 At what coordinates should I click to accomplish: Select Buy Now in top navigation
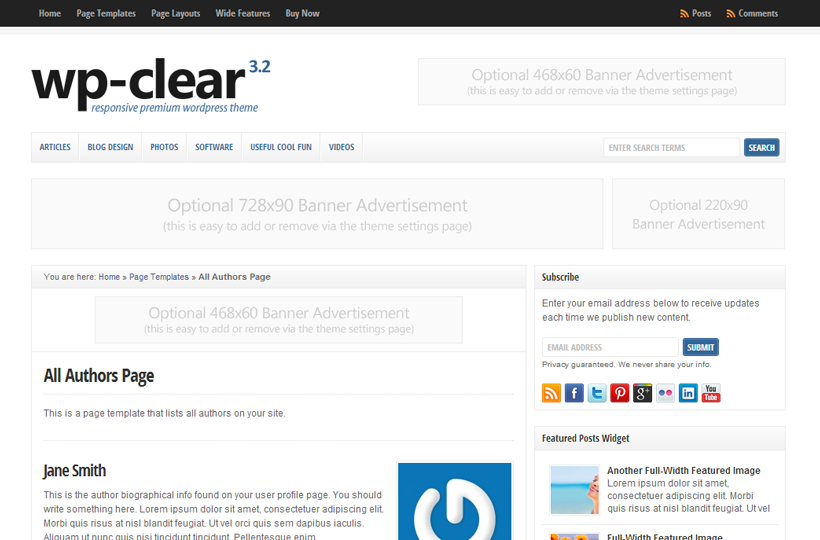(302, 13)
